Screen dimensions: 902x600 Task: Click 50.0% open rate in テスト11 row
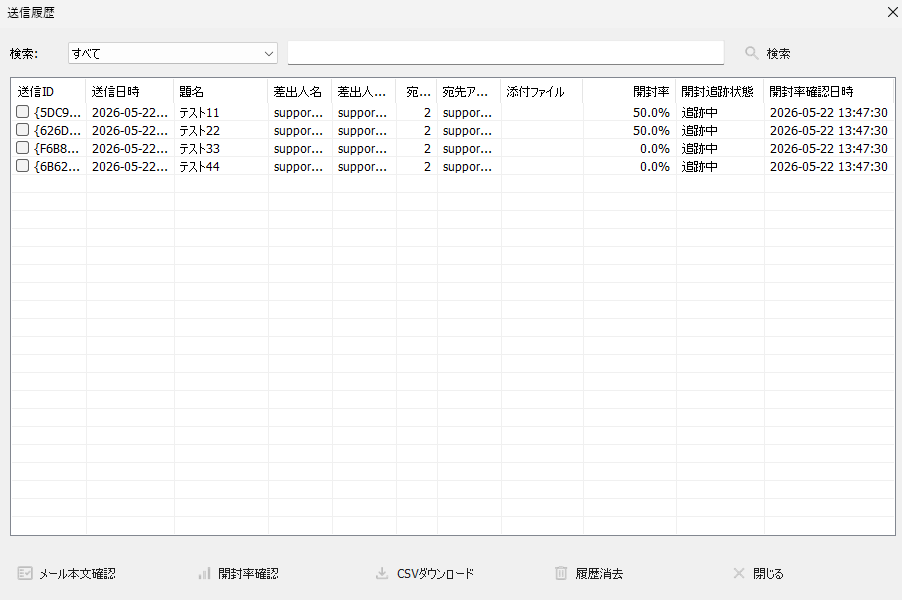coord(651,113)
